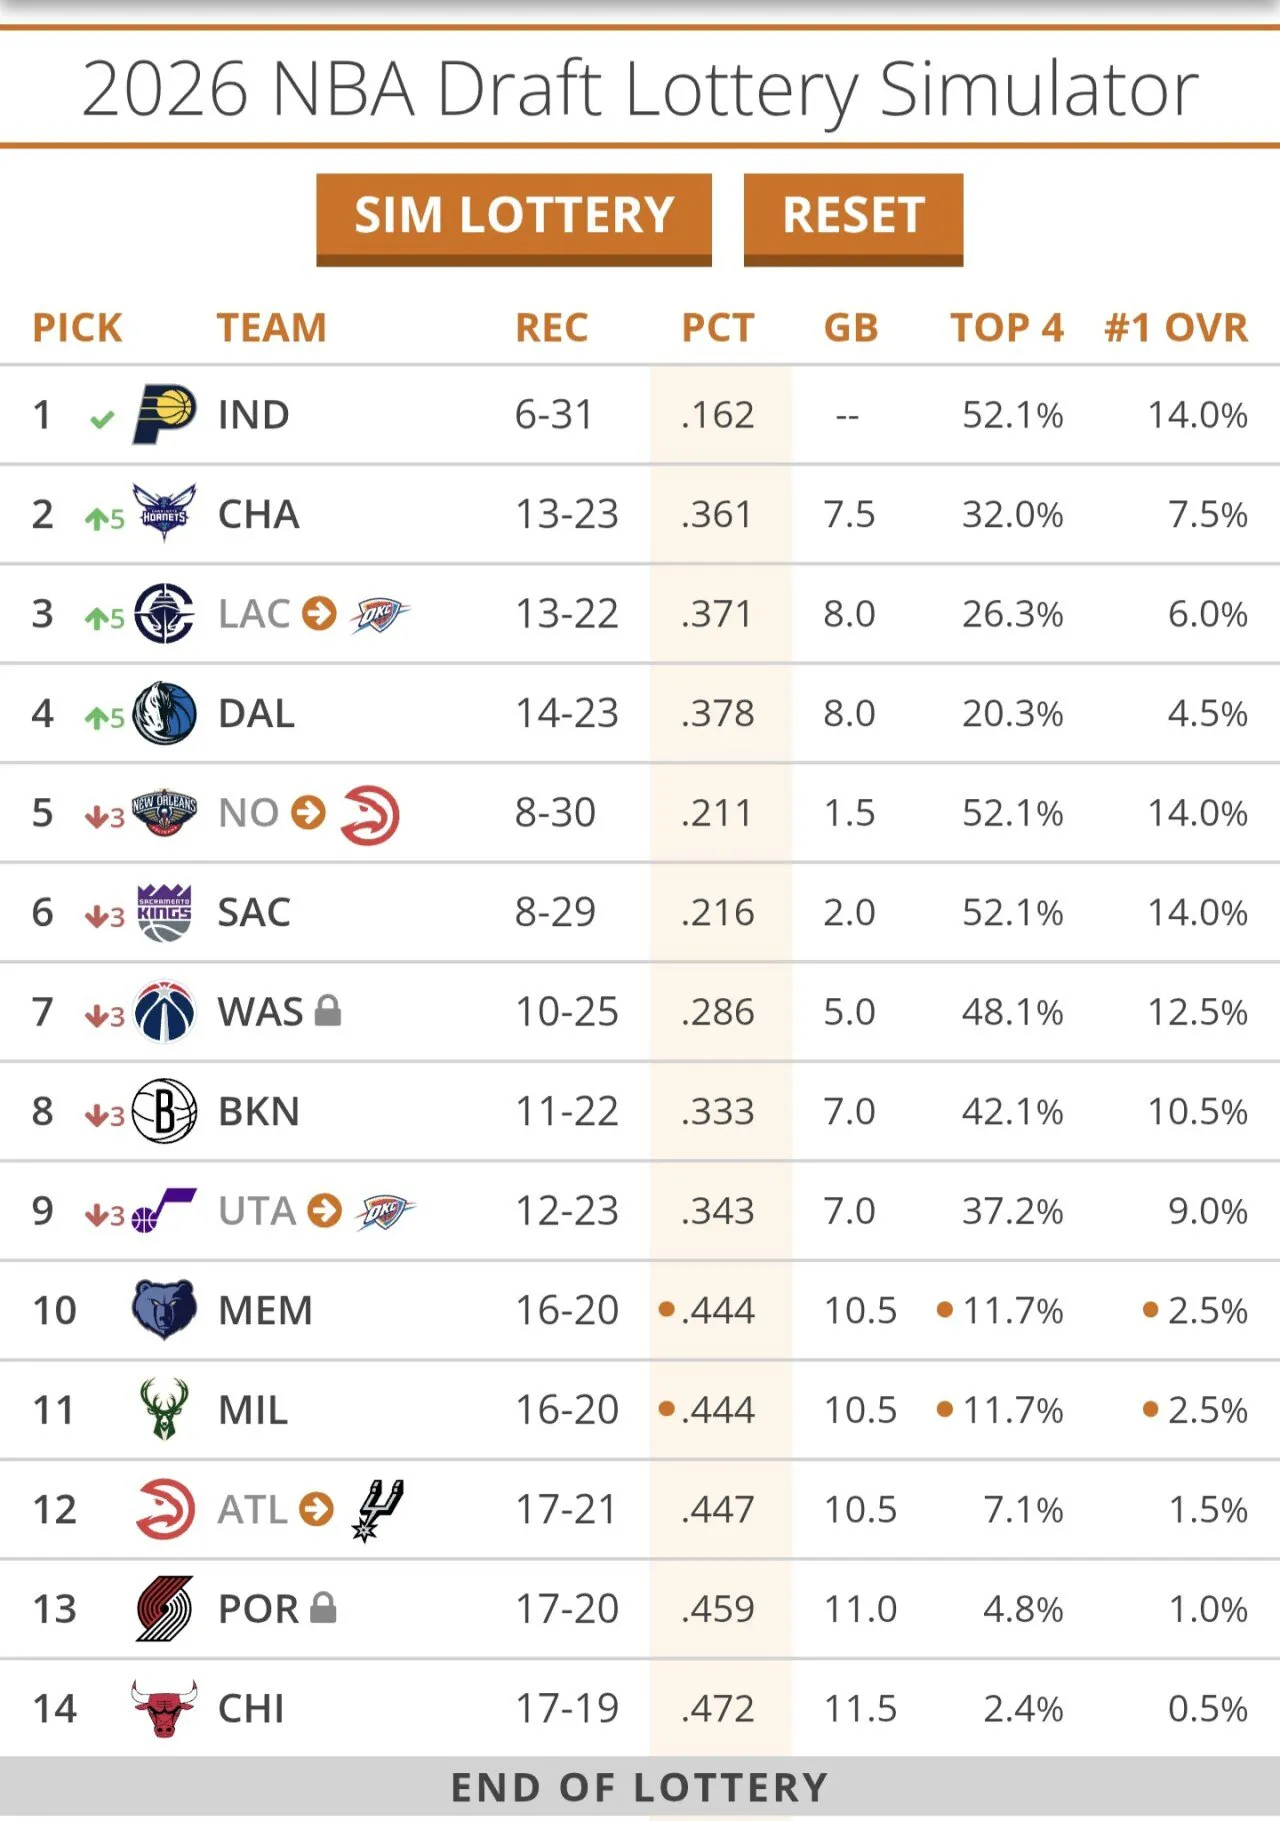
Task: Click the Indiana Pacers logo
Action: coord(164,414)
